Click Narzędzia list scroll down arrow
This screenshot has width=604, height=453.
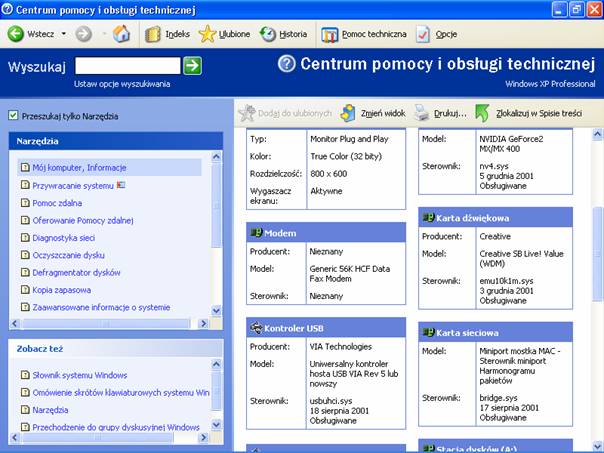[x=216, y=310]
